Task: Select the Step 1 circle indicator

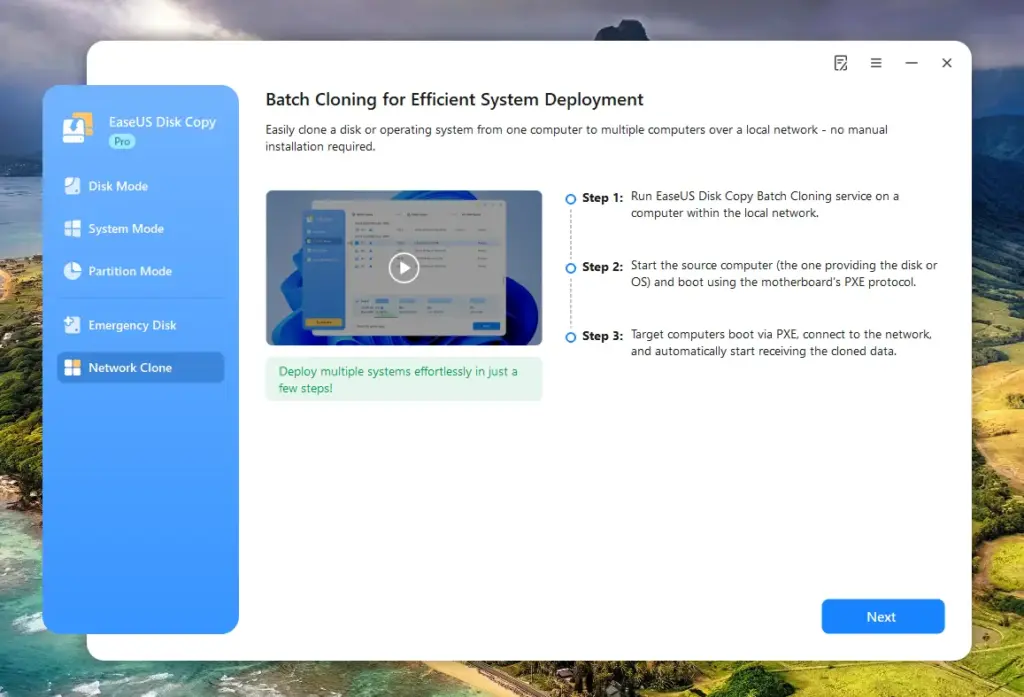Action: pos(570,196)
